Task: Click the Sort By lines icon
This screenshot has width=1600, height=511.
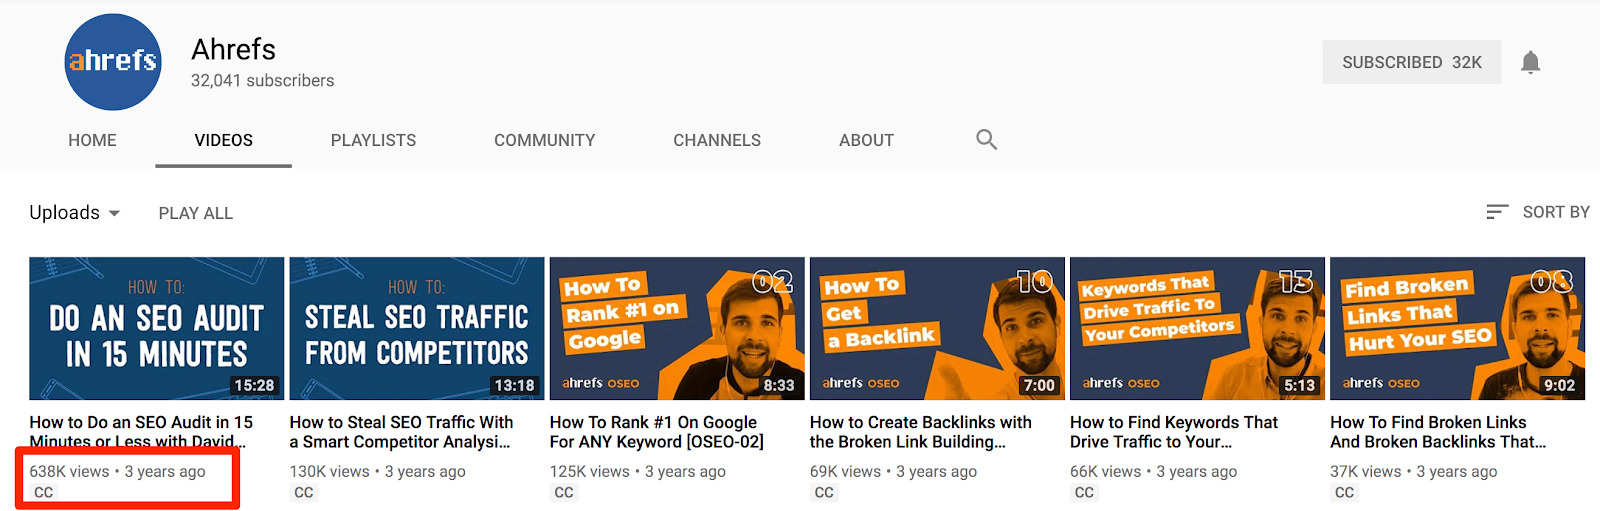Action: 1497,212
